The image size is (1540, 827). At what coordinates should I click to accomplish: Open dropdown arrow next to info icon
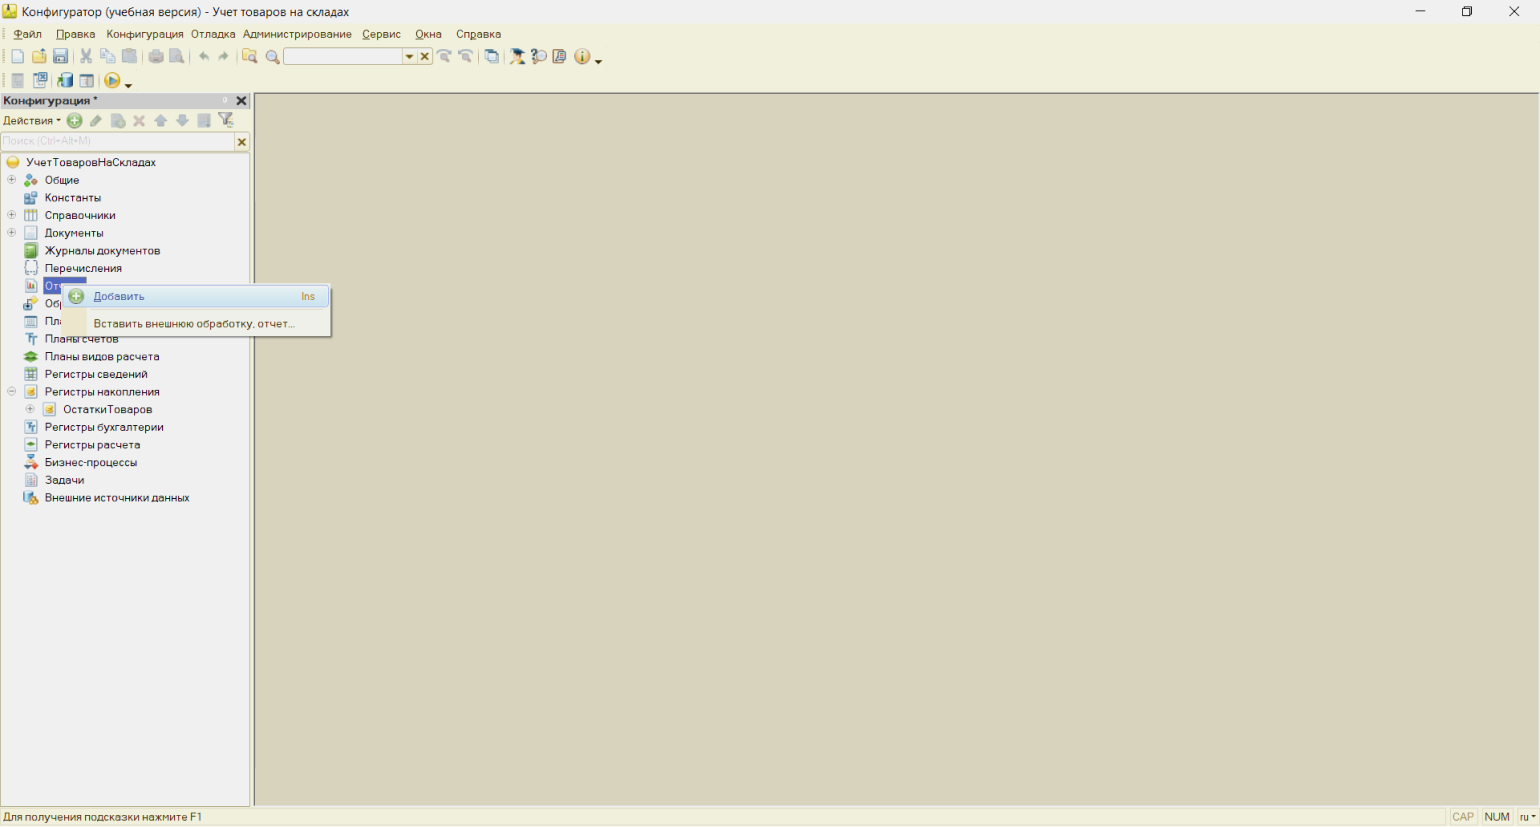[598, 61]
